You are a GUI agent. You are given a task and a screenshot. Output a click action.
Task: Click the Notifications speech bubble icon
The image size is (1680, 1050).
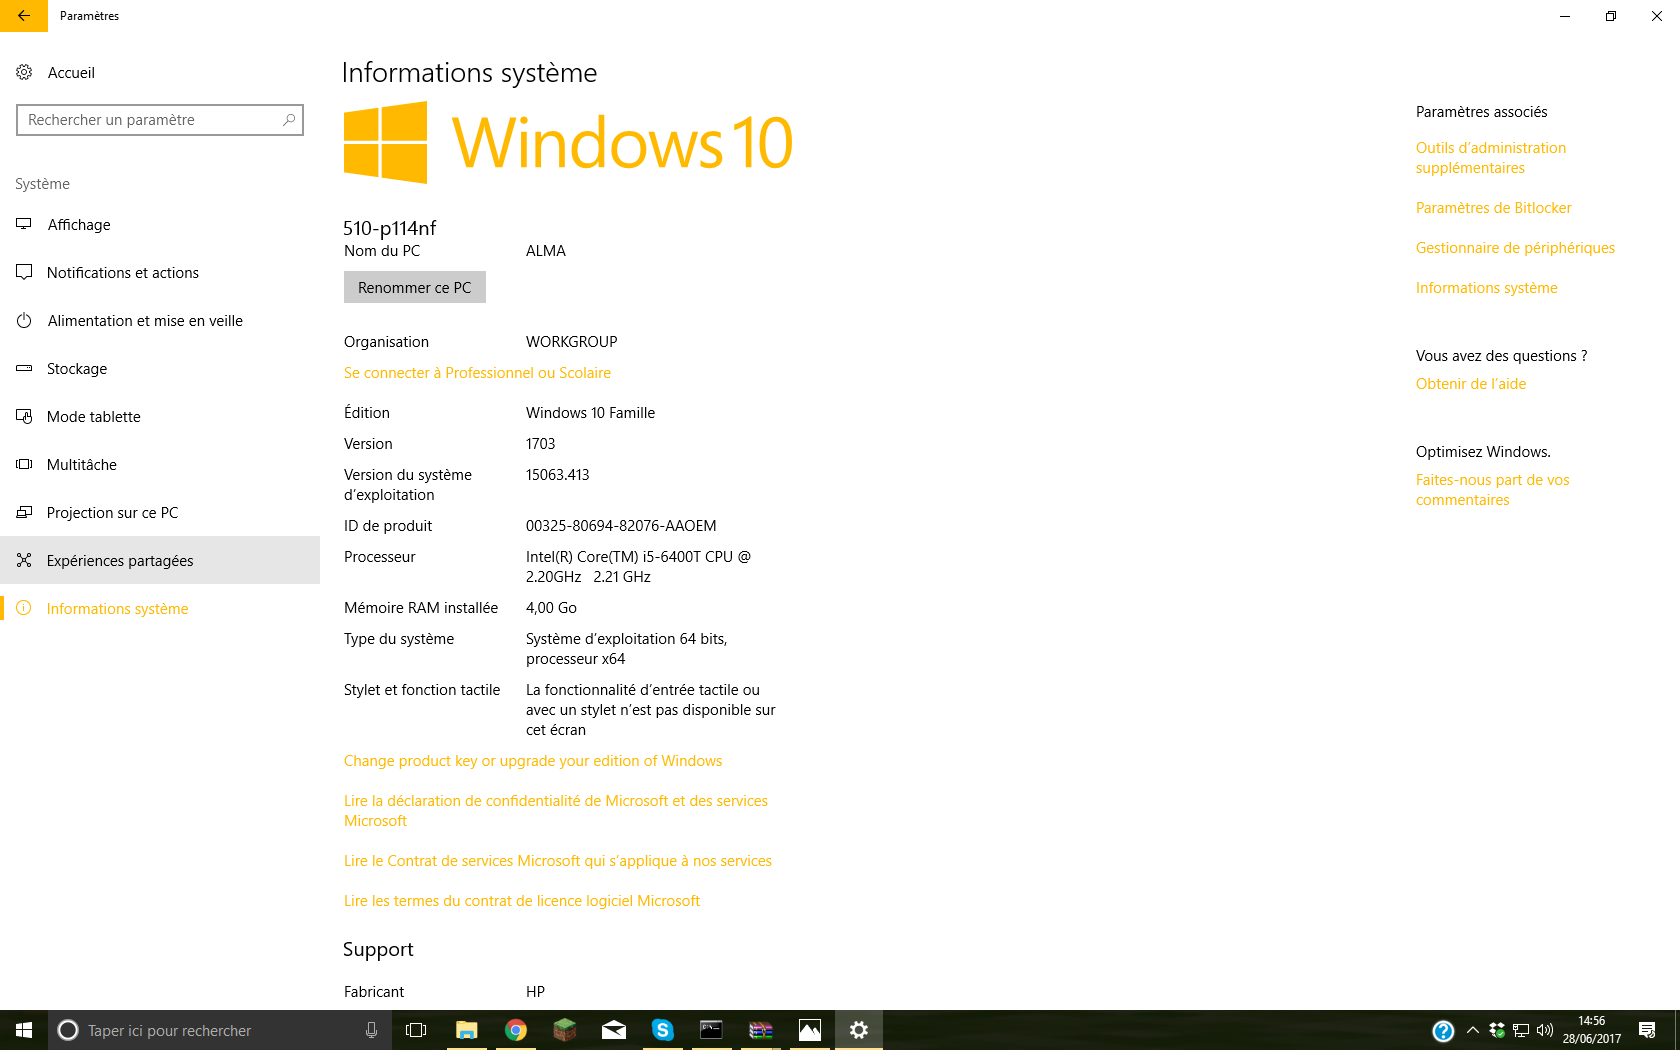point(24,272)
